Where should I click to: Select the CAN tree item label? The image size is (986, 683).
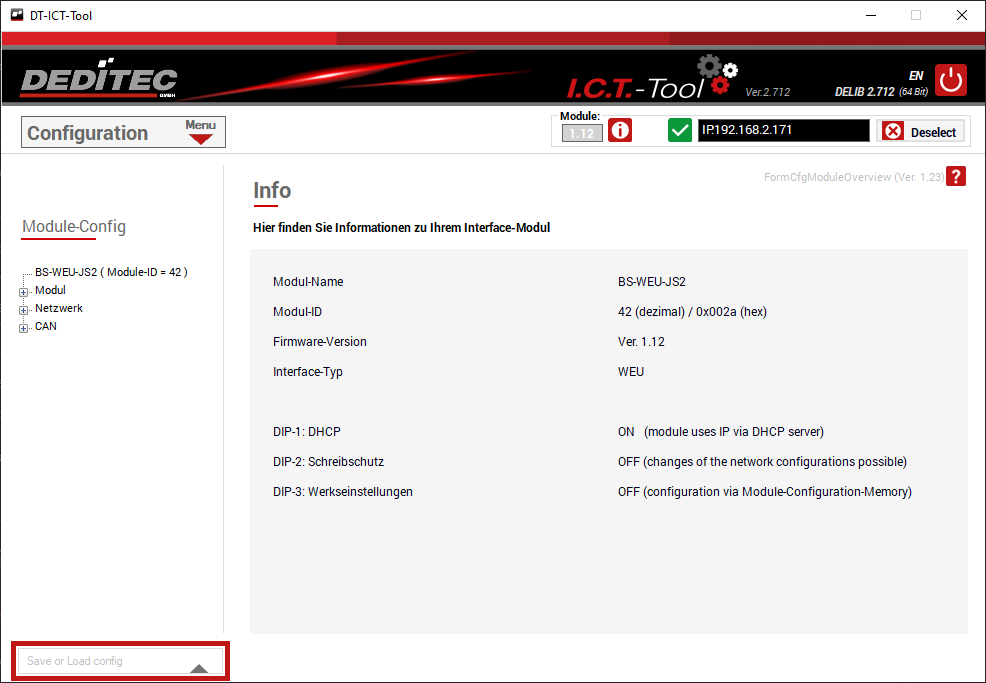point(46,326)
